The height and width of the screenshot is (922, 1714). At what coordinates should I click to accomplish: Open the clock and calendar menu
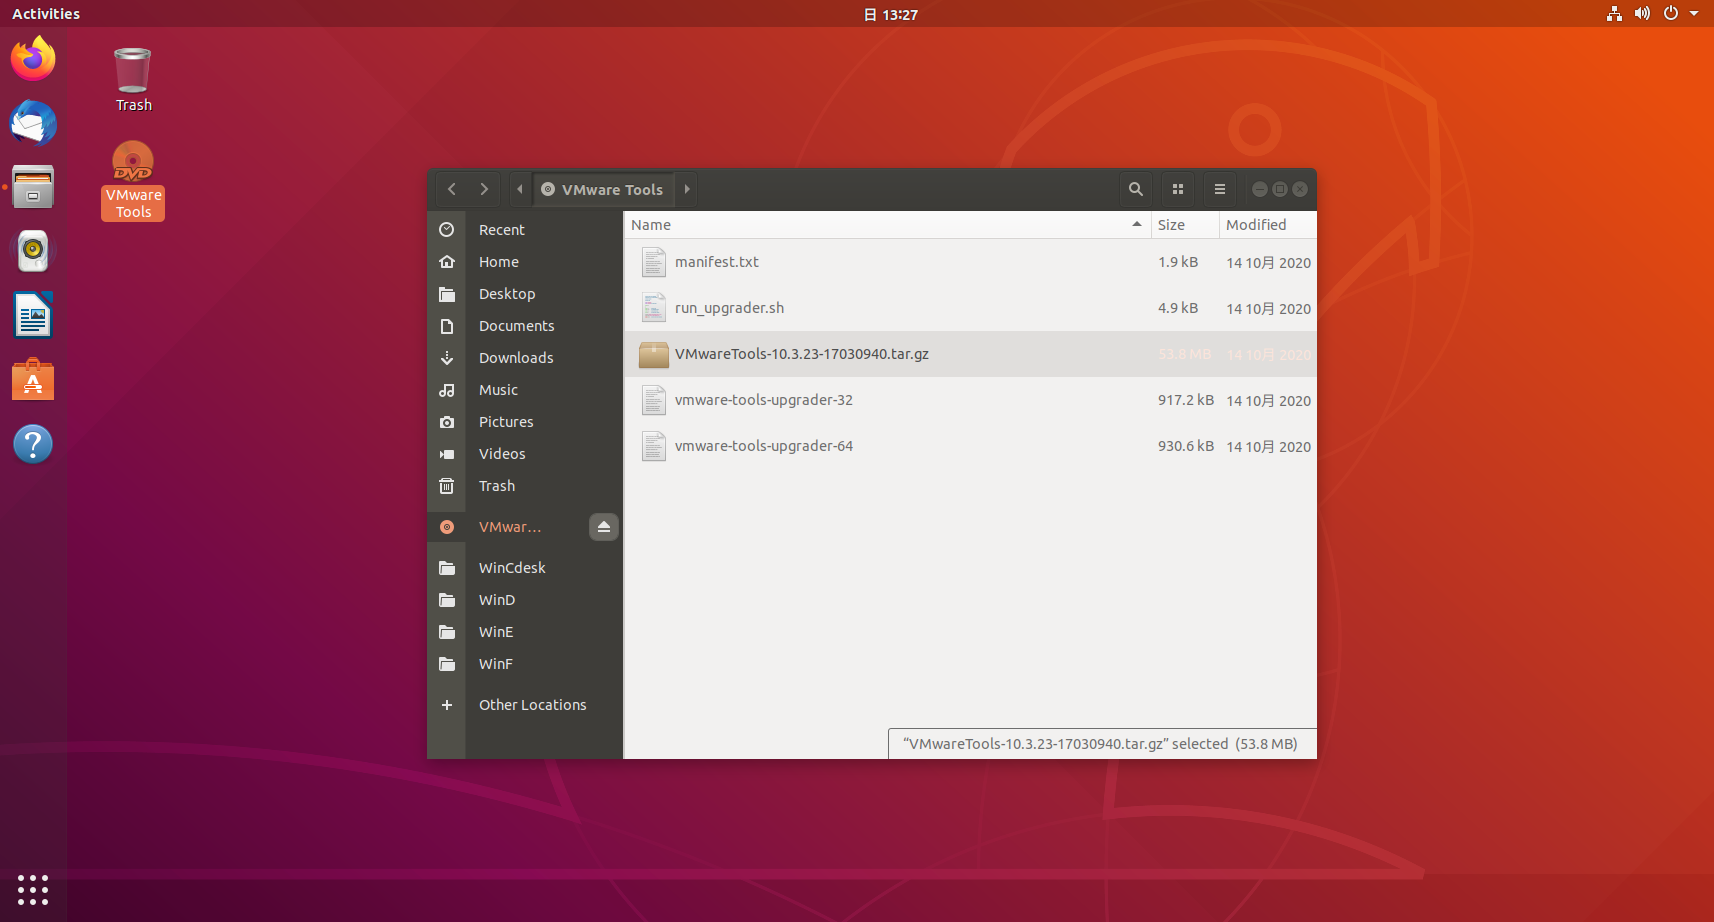(890, 14)
